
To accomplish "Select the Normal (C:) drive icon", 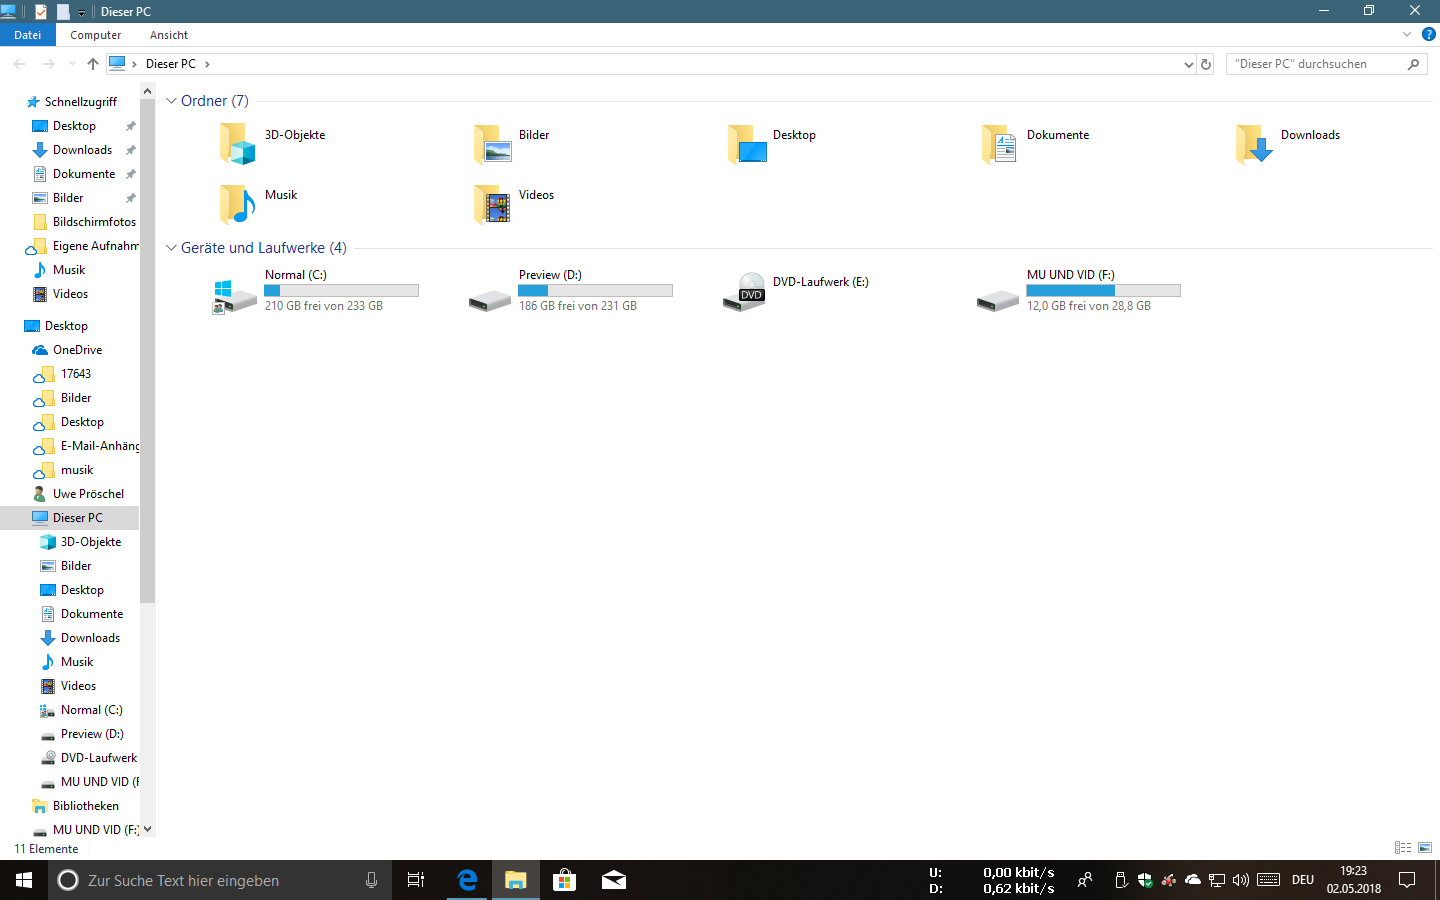I will point(236,297).
